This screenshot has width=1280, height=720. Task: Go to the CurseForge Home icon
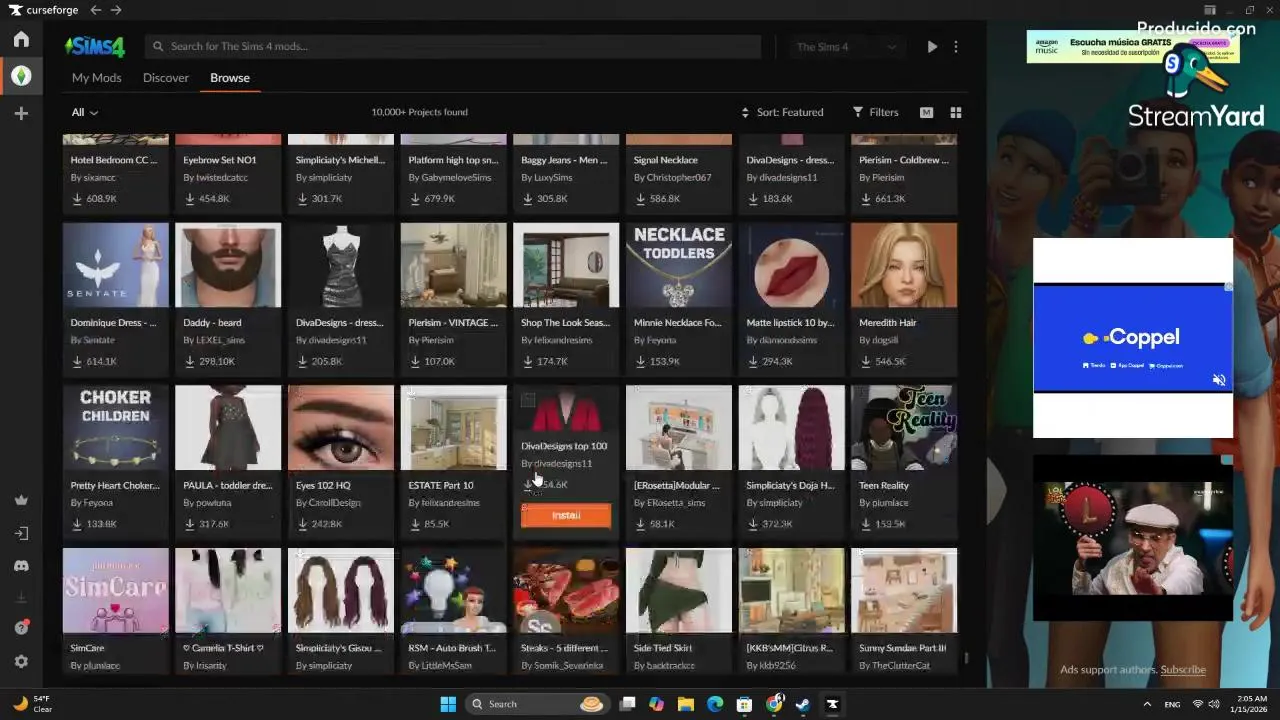[21, 40]
